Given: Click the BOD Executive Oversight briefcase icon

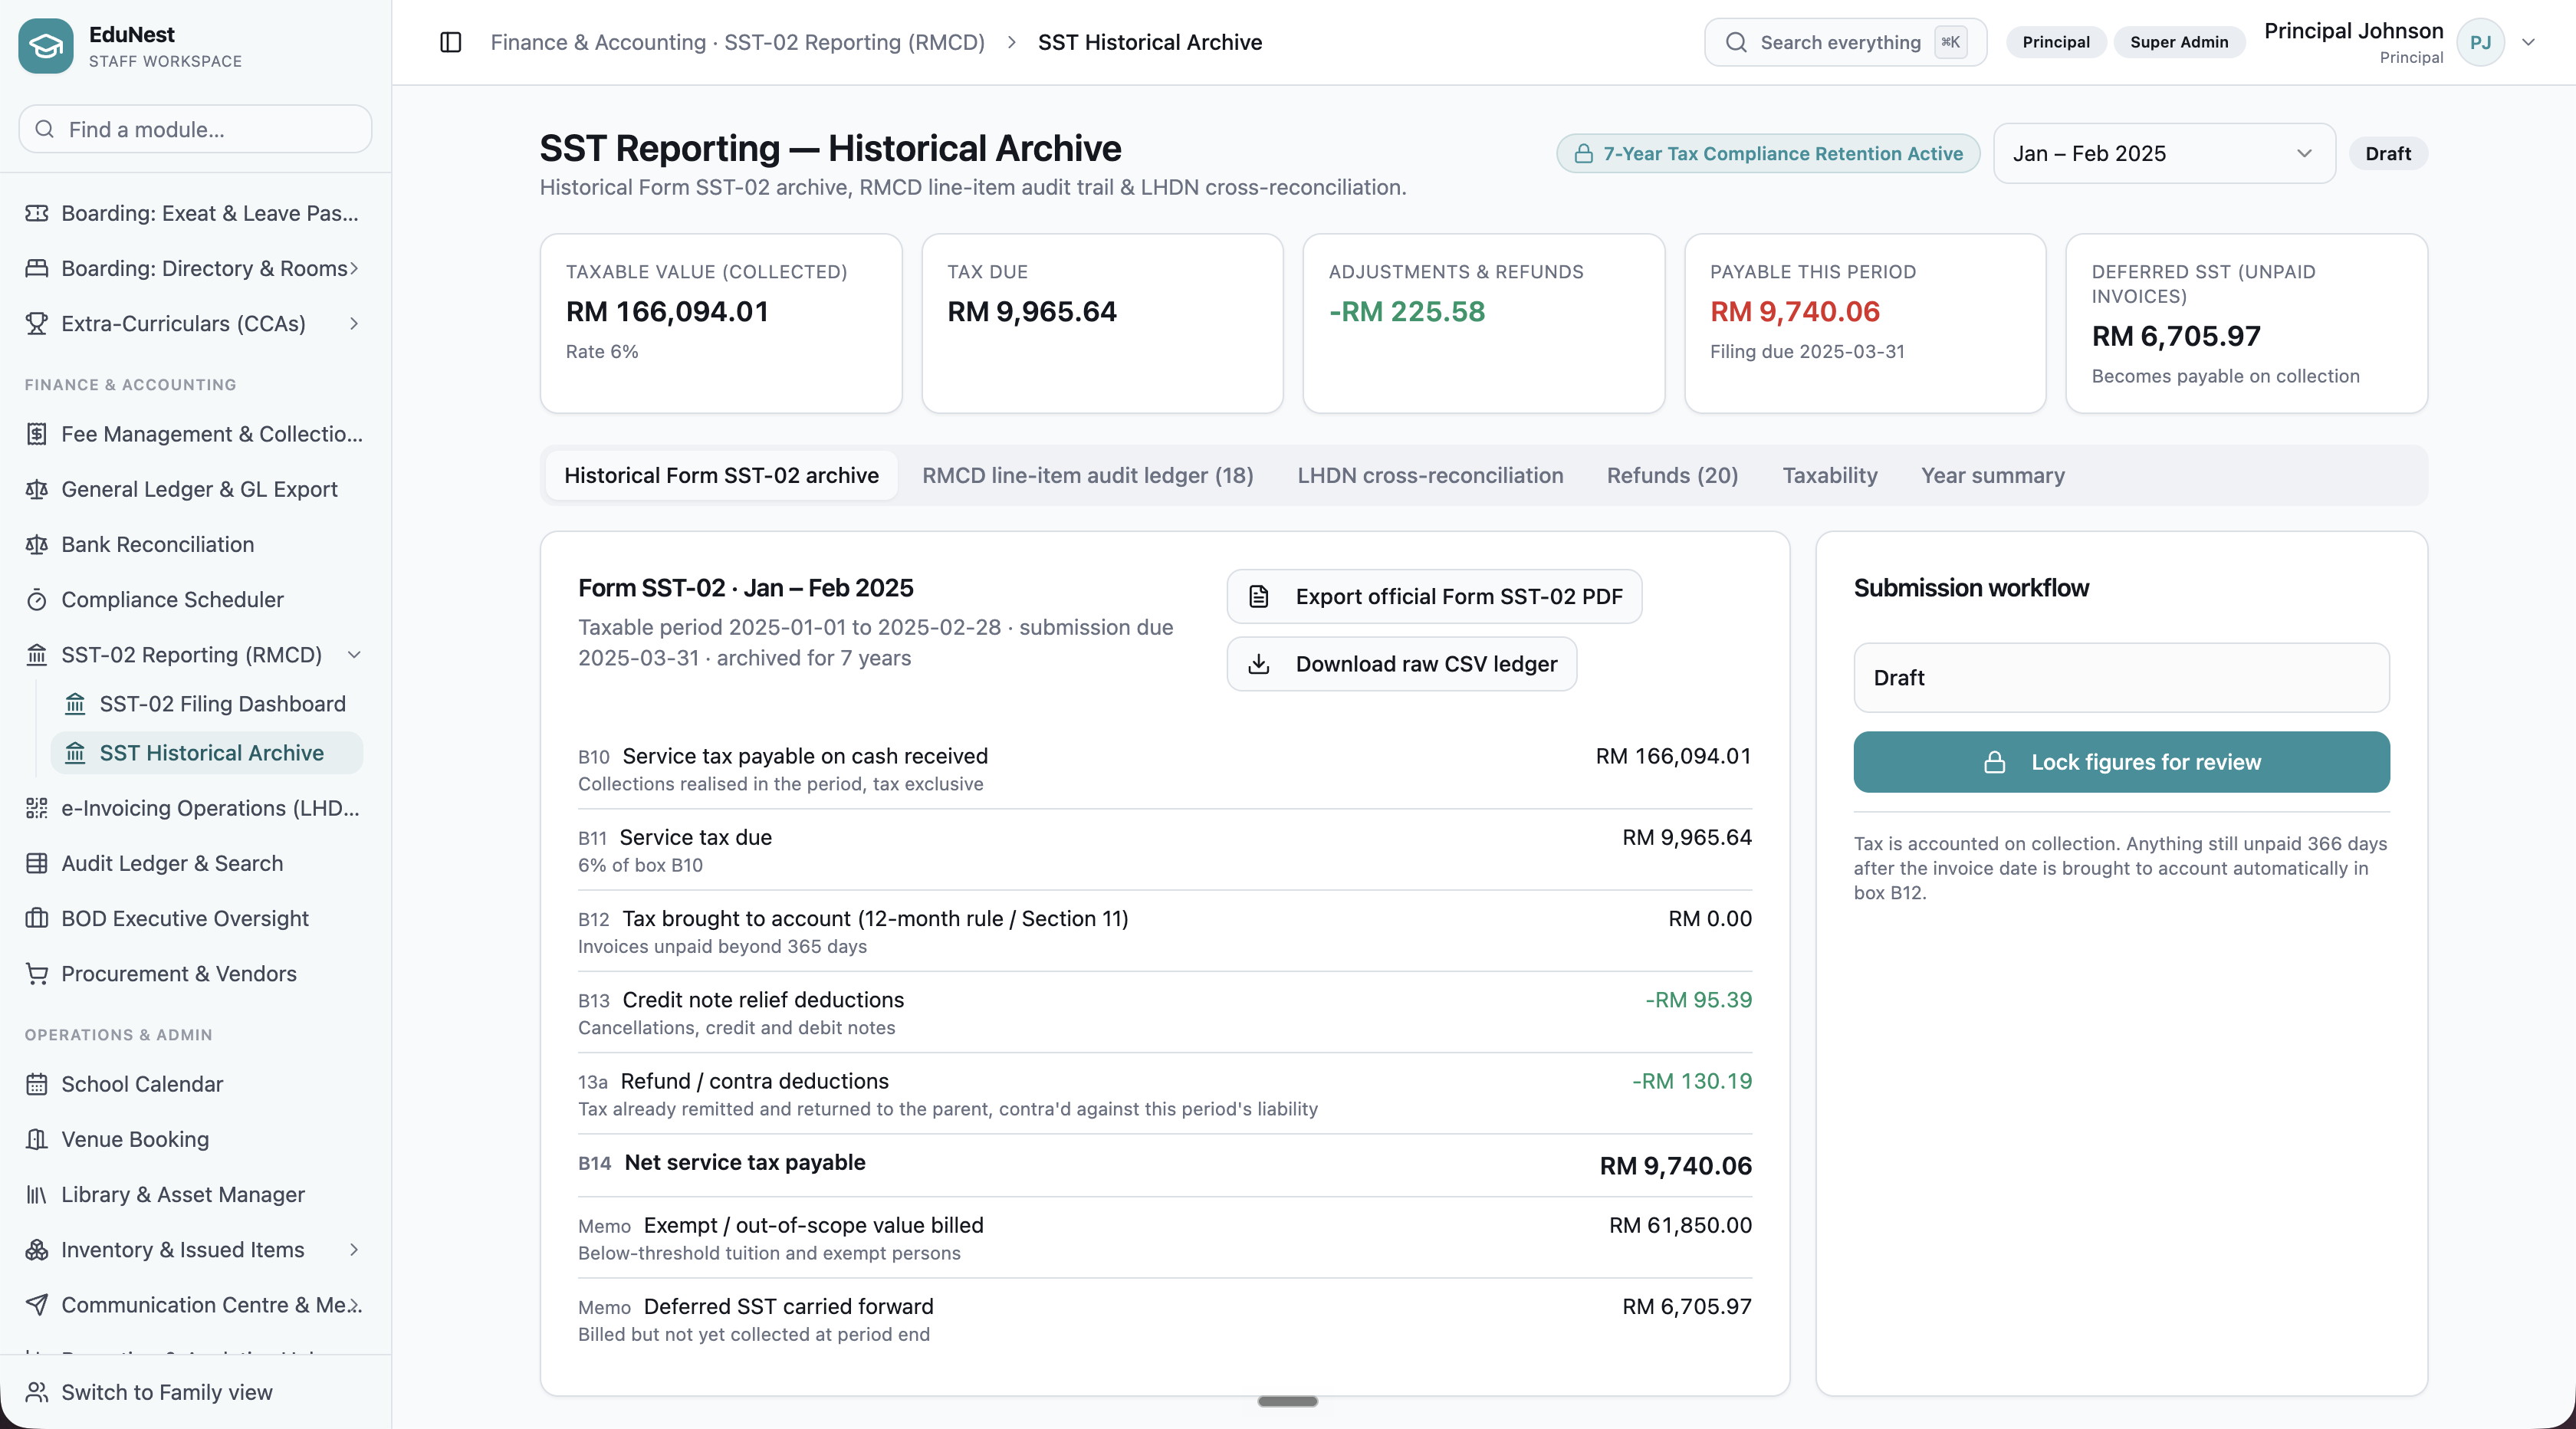Looking at the screenshot, I should tap(37, 918).
